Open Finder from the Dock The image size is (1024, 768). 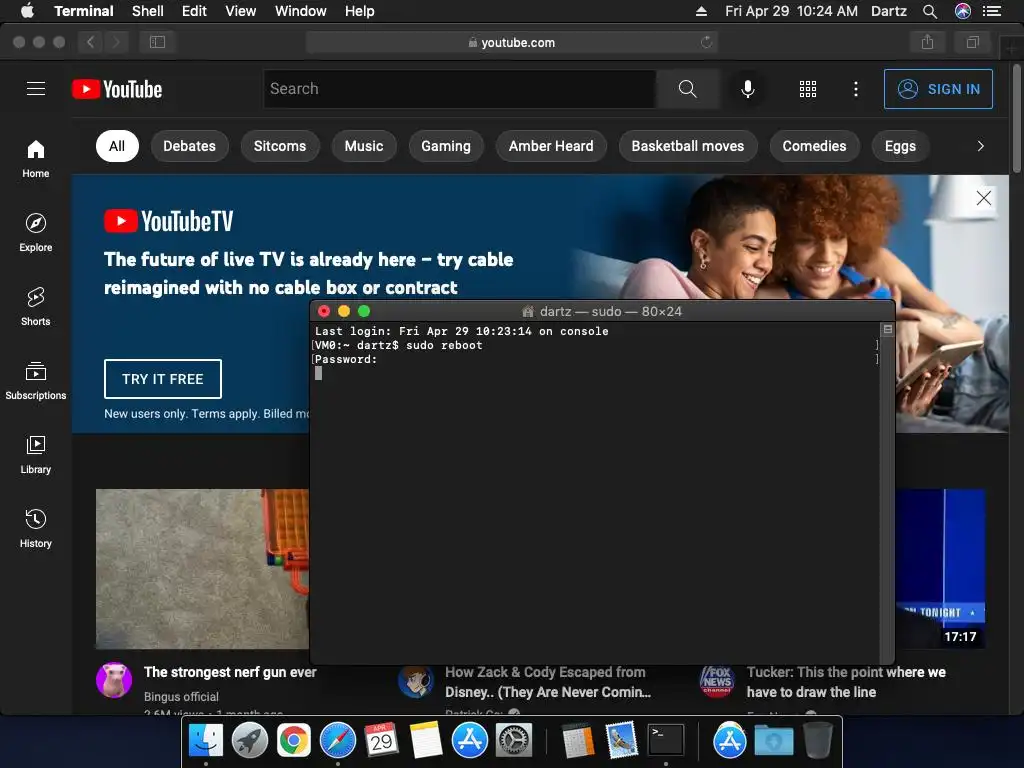[x=206, y=741]
